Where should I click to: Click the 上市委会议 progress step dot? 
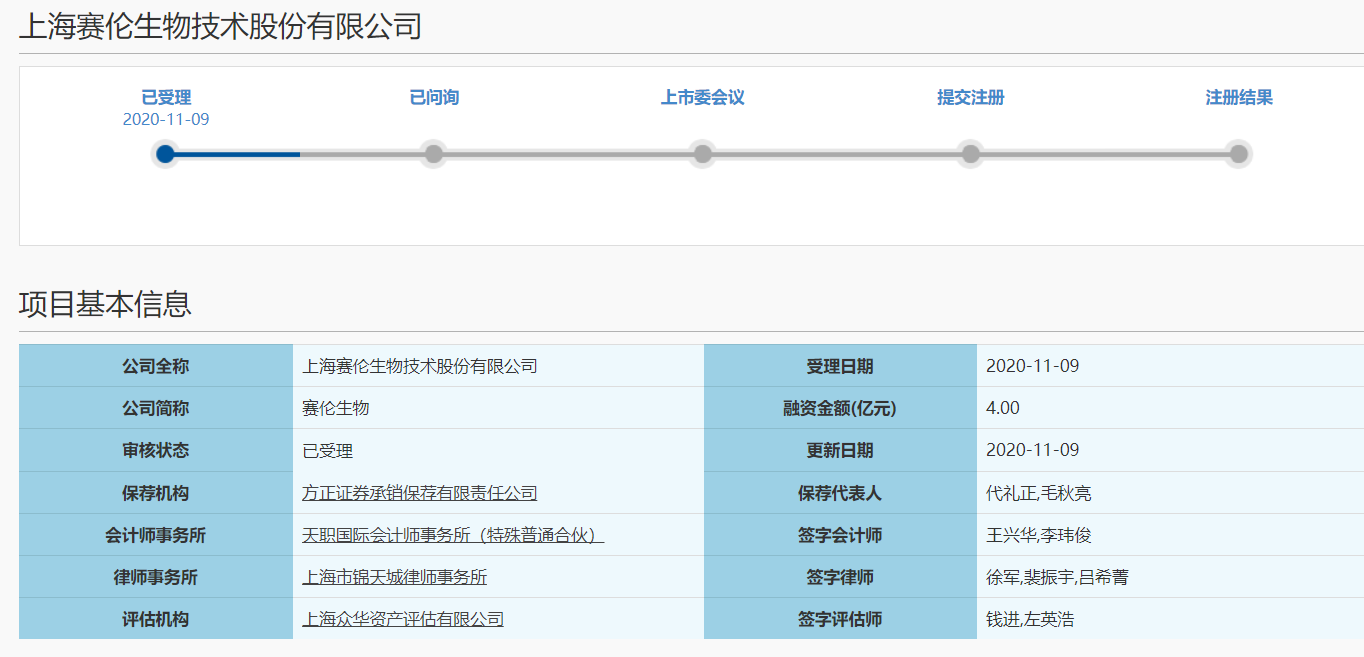click(x=703, y=154)
